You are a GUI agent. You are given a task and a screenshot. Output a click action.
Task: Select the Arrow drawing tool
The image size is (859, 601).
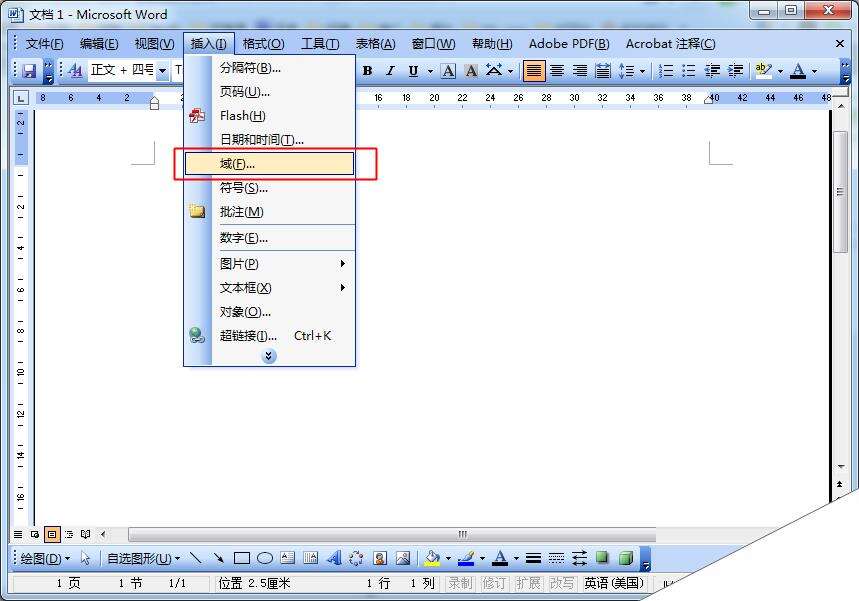tap(219, 558)
